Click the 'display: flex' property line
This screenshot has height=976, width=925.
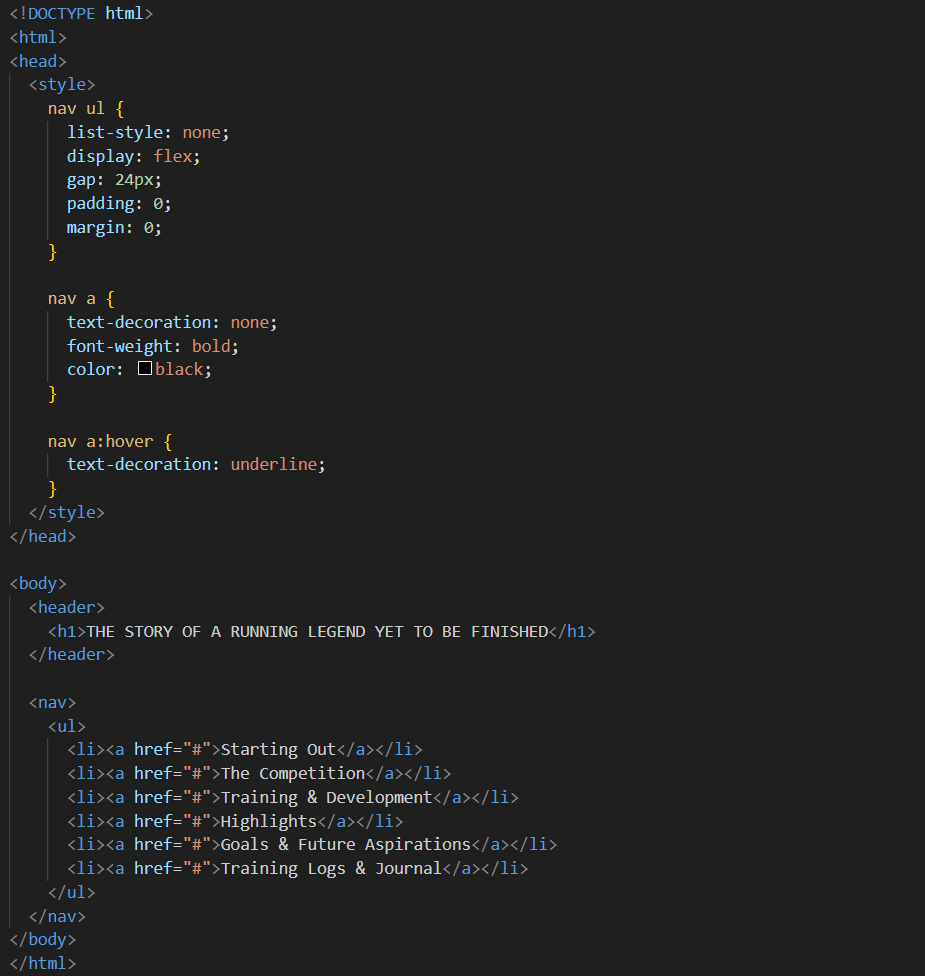coord(133,157)
